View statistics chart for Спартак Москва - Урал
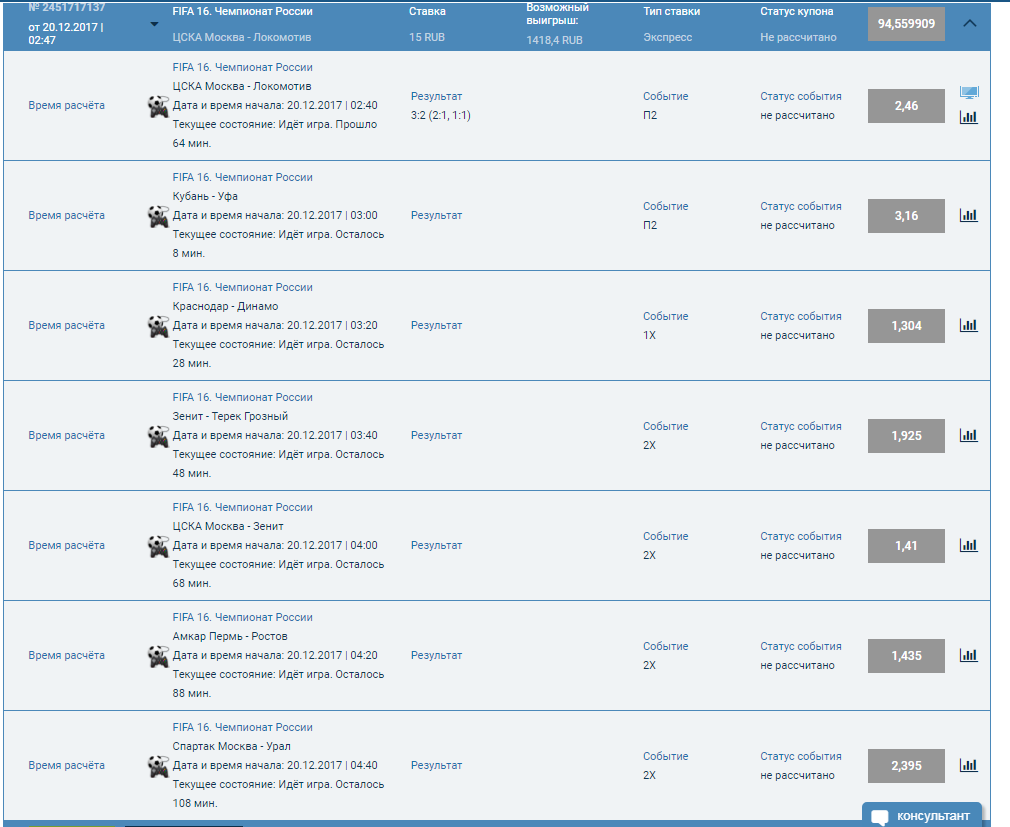This screenshot has height=827, width=1010. coord(968,765)
